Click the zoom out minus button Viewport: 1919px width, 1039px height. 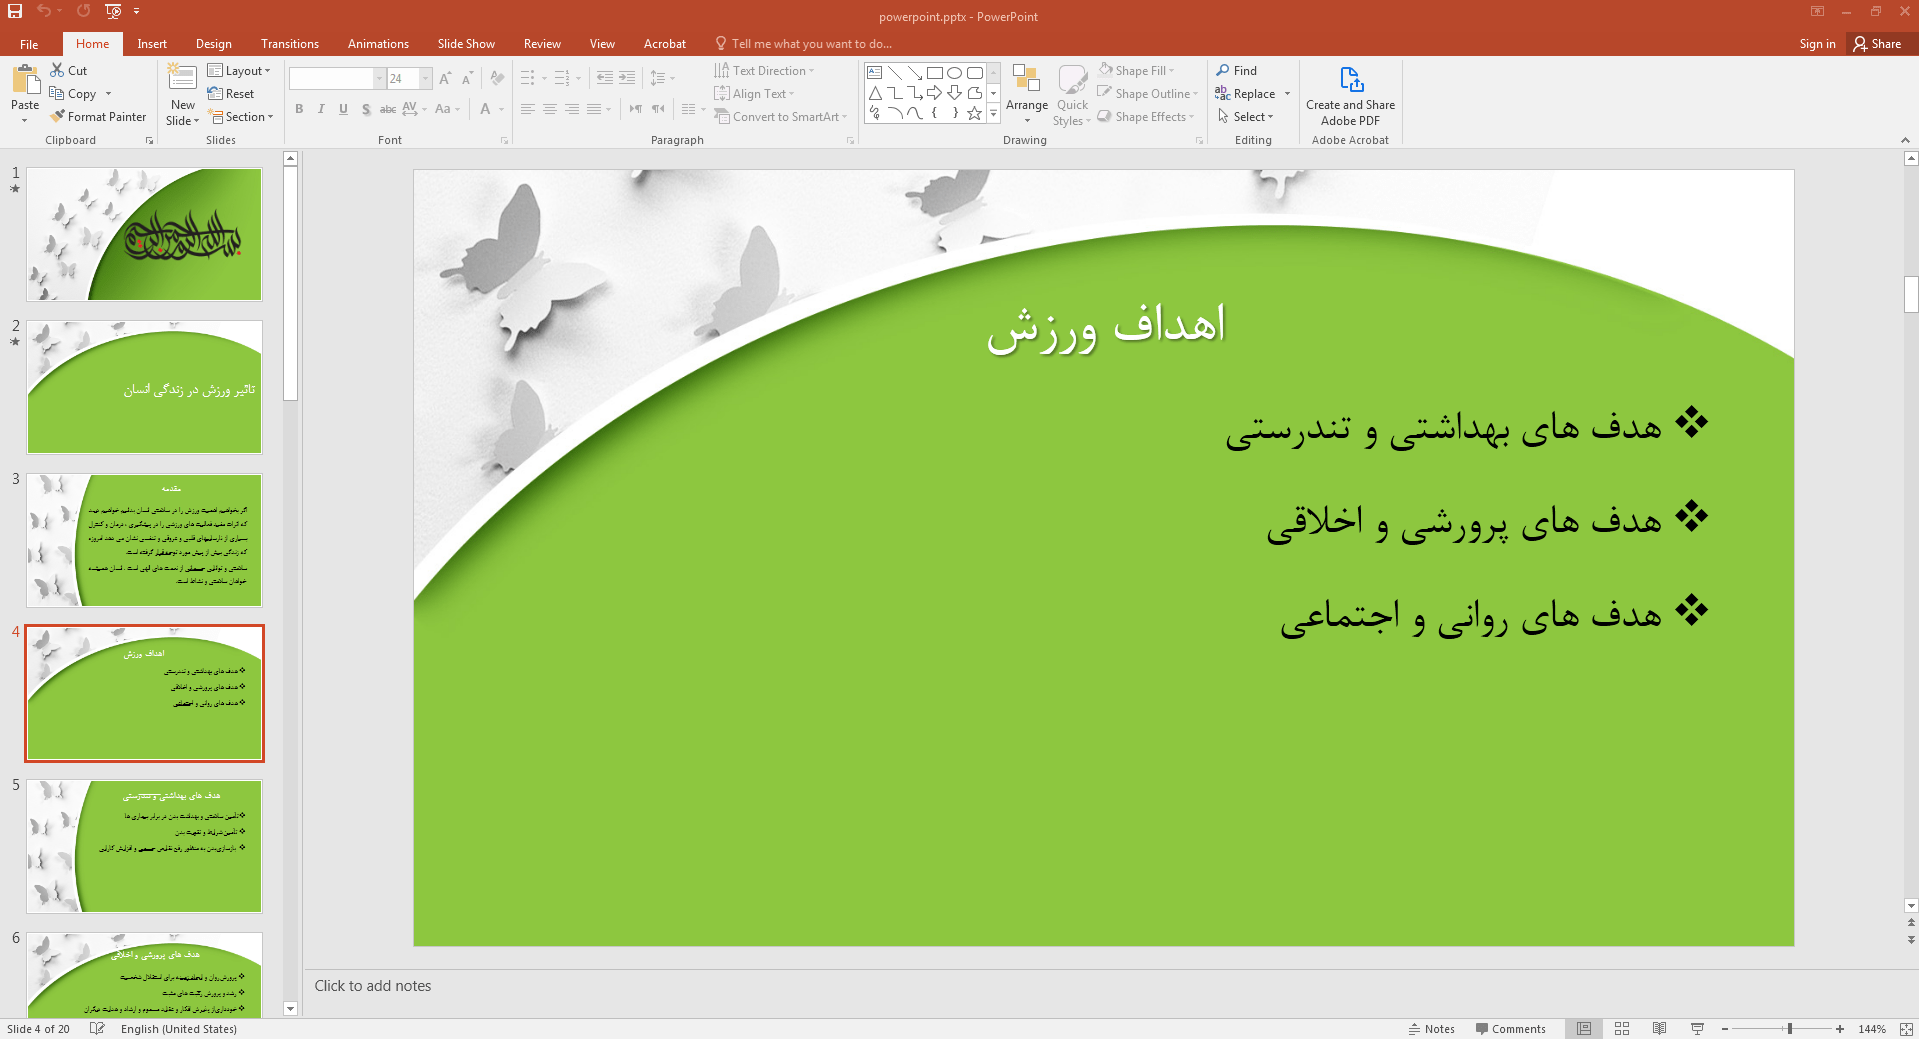[x=1725, y=1028]
